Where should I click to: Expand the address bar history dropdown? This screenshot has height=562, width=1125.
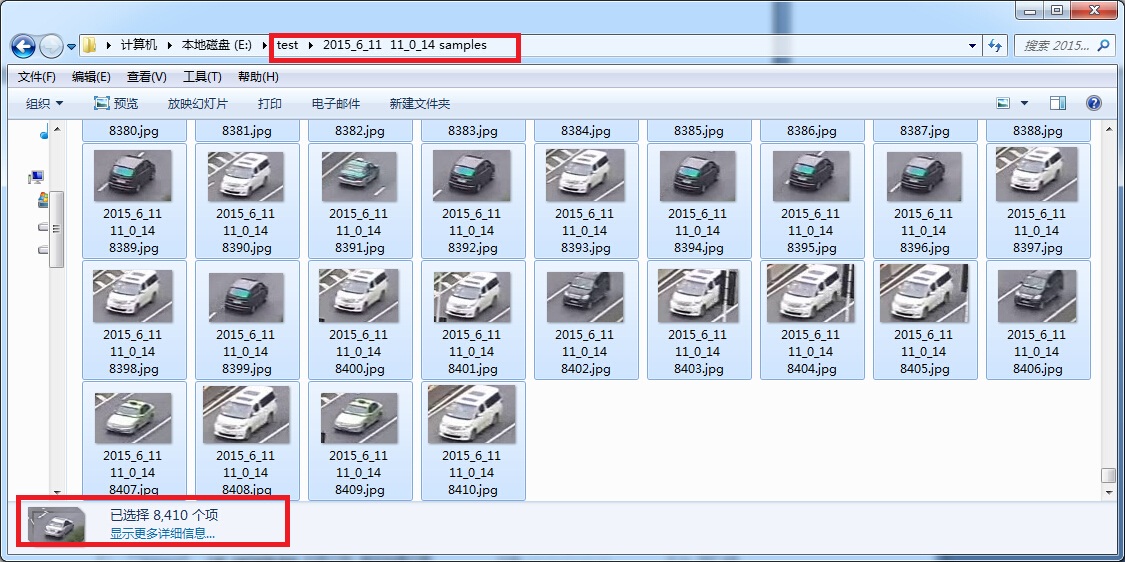click(972, 46)
